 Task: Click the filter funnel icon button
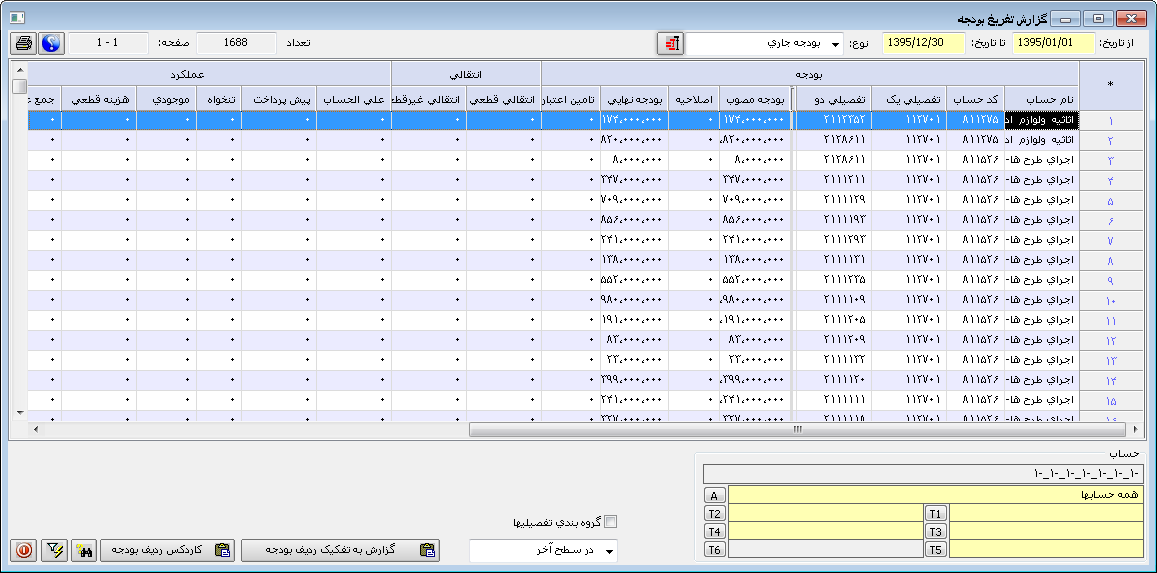coord(55,550)
